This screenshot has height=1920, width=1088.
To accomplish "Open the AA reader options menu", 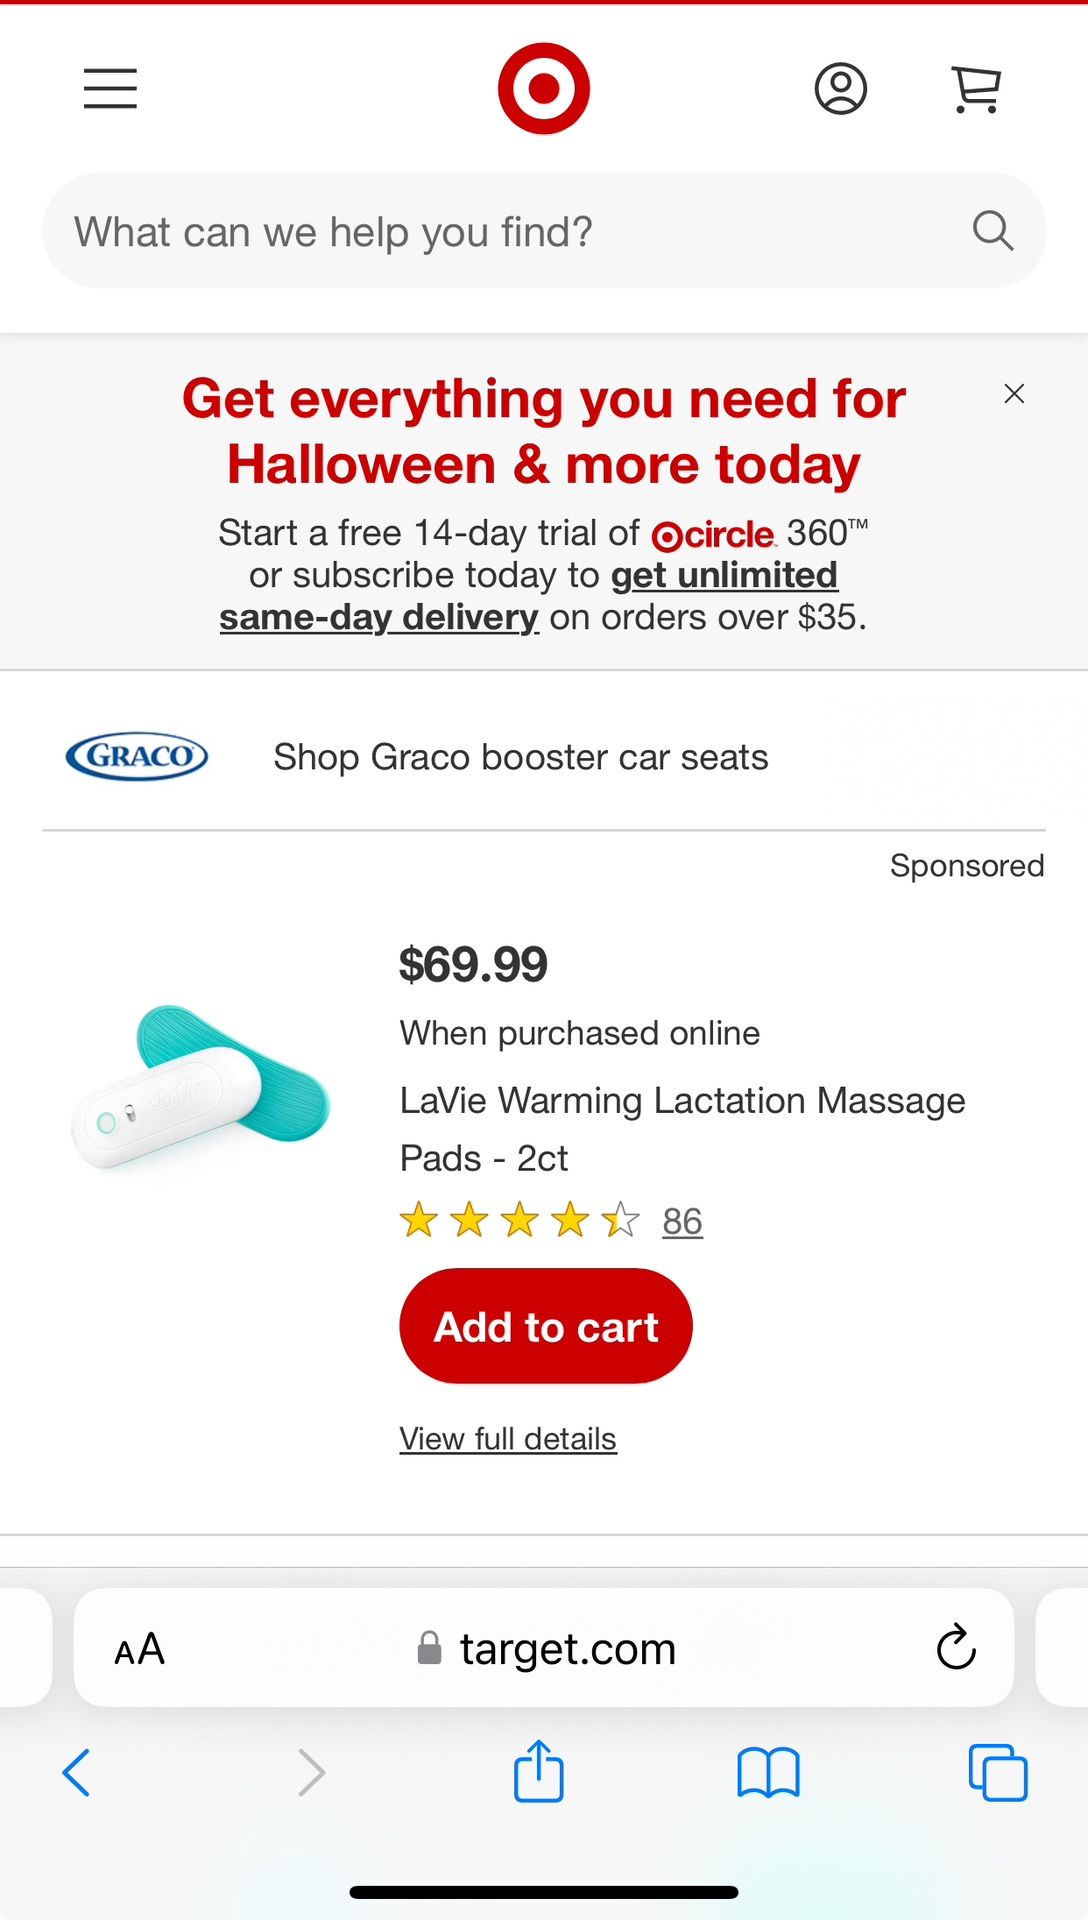I will coord(140,1649).
